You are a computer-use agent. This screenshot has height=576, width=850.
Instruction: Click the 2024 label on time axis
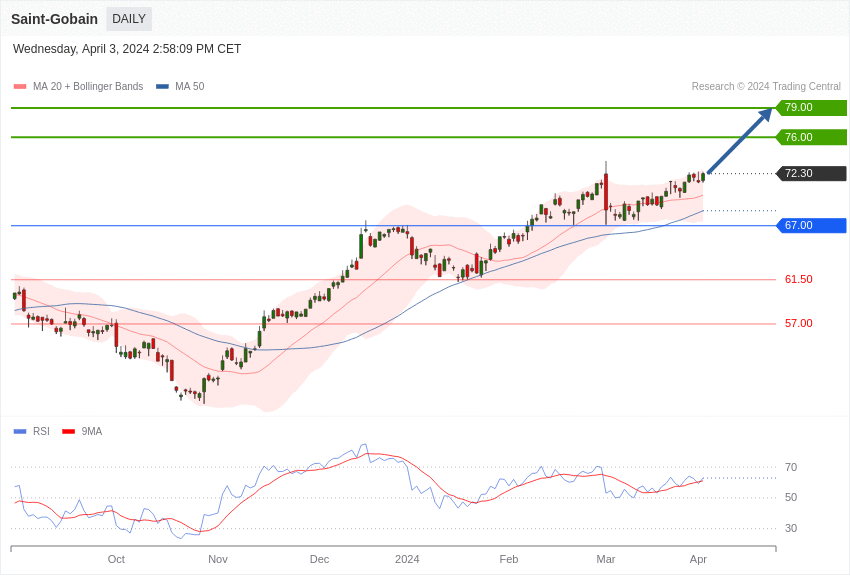407,559
